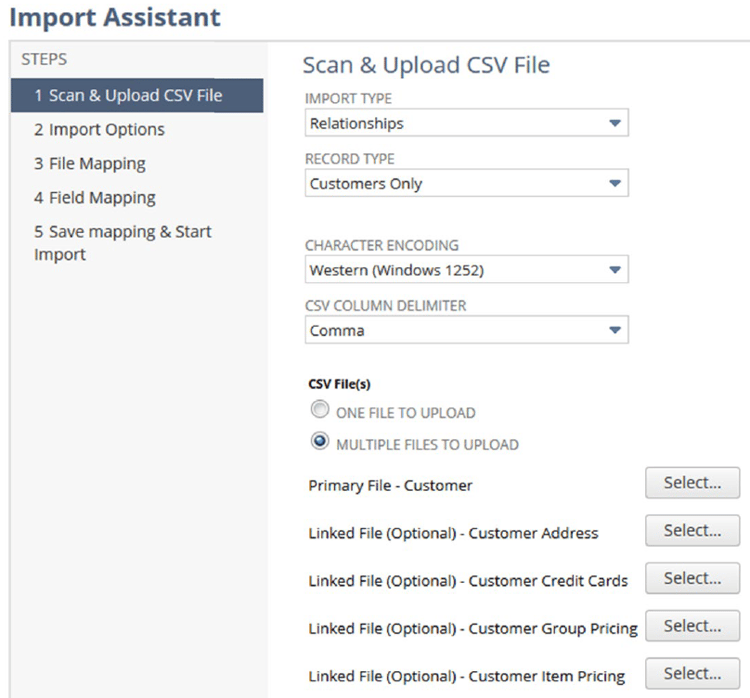Click Select for Customer Address linked file
The height and width of the screenshot is (698, 750).
692,531
